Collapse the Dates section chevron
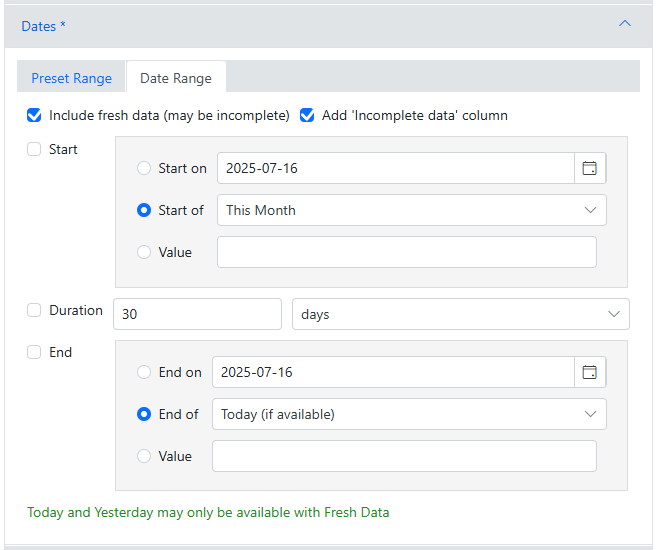The image size is (657, 550). point(625,24)
